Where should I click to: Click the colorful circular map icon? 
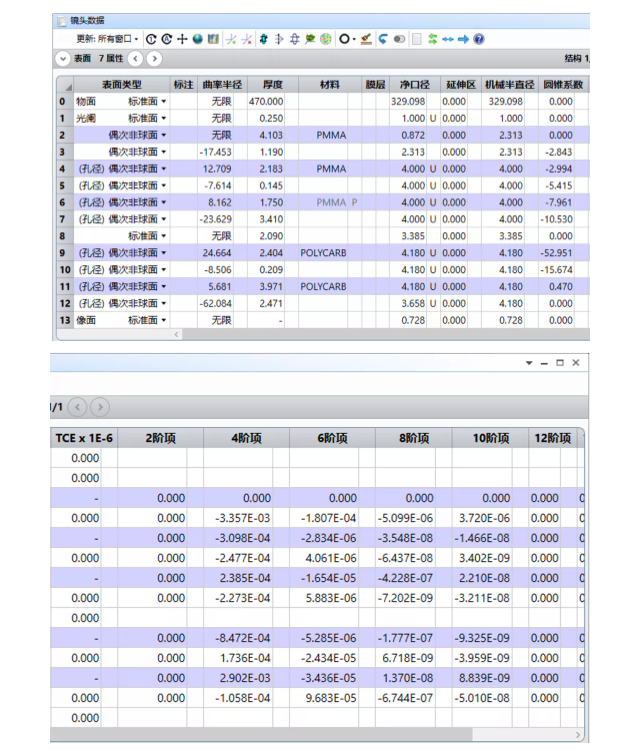coord(326,39)
